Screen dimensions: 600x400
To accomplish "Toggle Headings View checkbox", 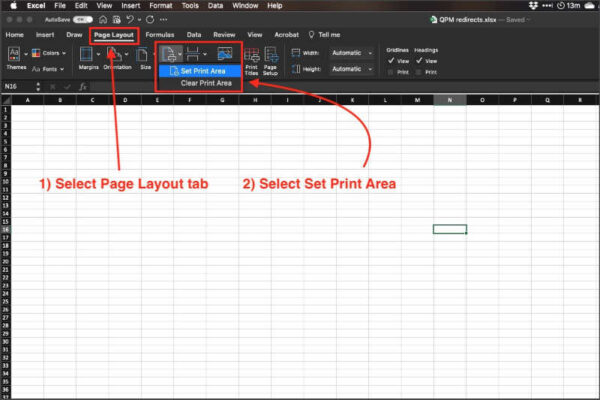I will coord(419,60).
